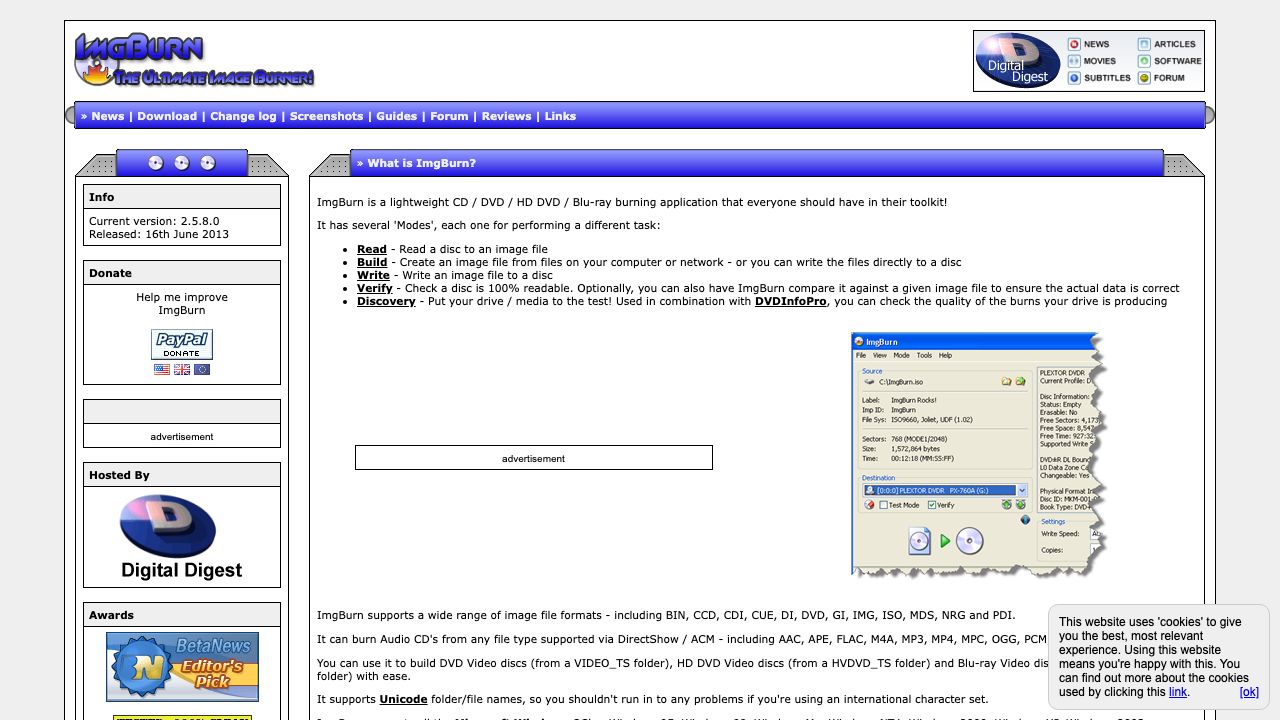Follow the Build mode link
The width and height of the screenshot is (1280, 720).
click(x=372, y=262)
